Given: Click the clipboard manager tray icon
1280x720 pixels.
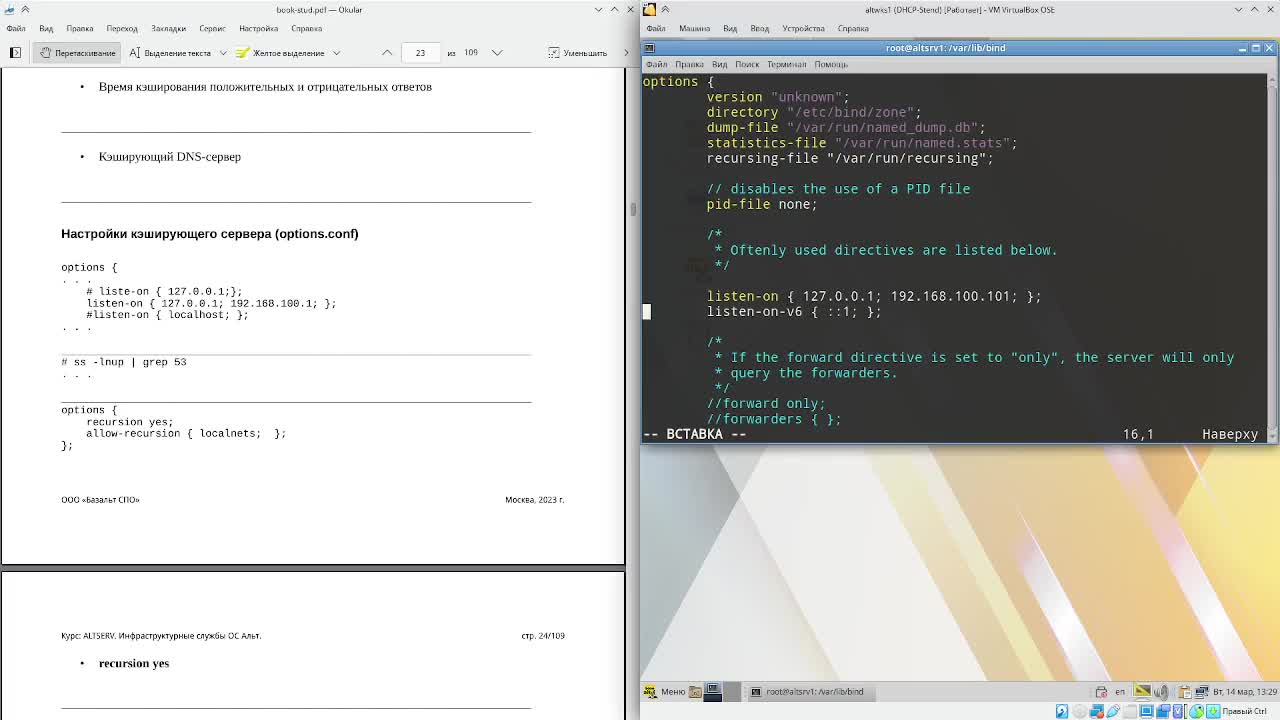Looking at the screenshot, I should point(1183,691).
